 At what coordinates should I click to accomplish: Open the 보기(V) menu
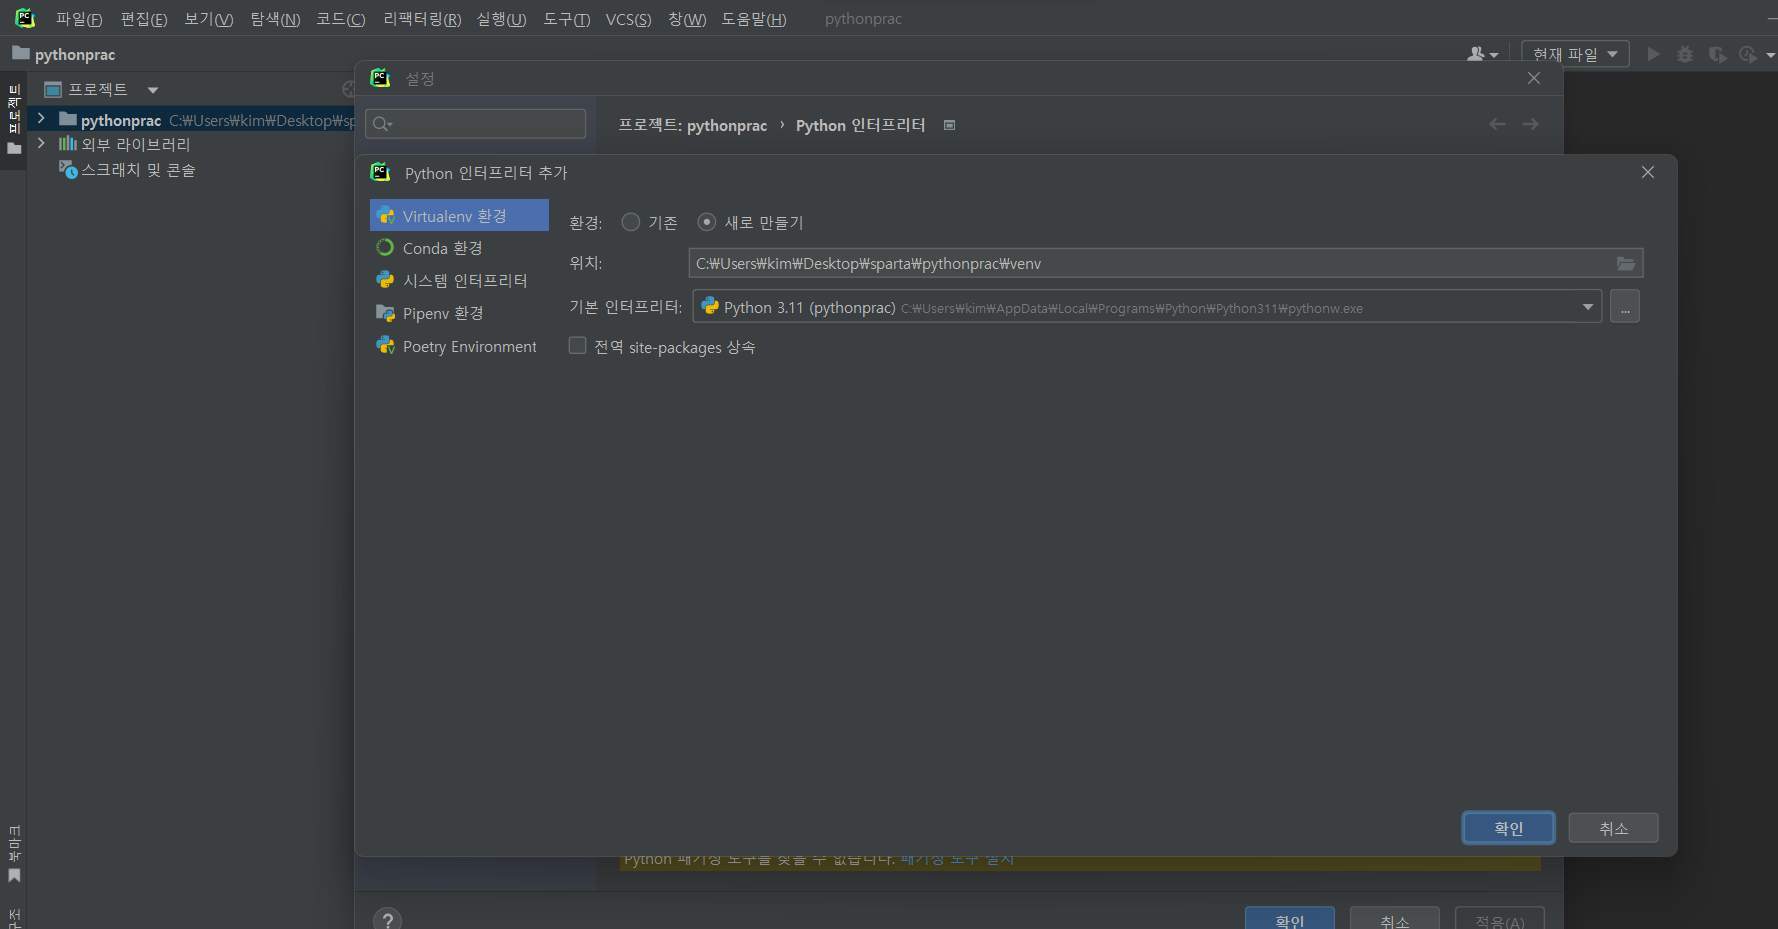[208, 19]
